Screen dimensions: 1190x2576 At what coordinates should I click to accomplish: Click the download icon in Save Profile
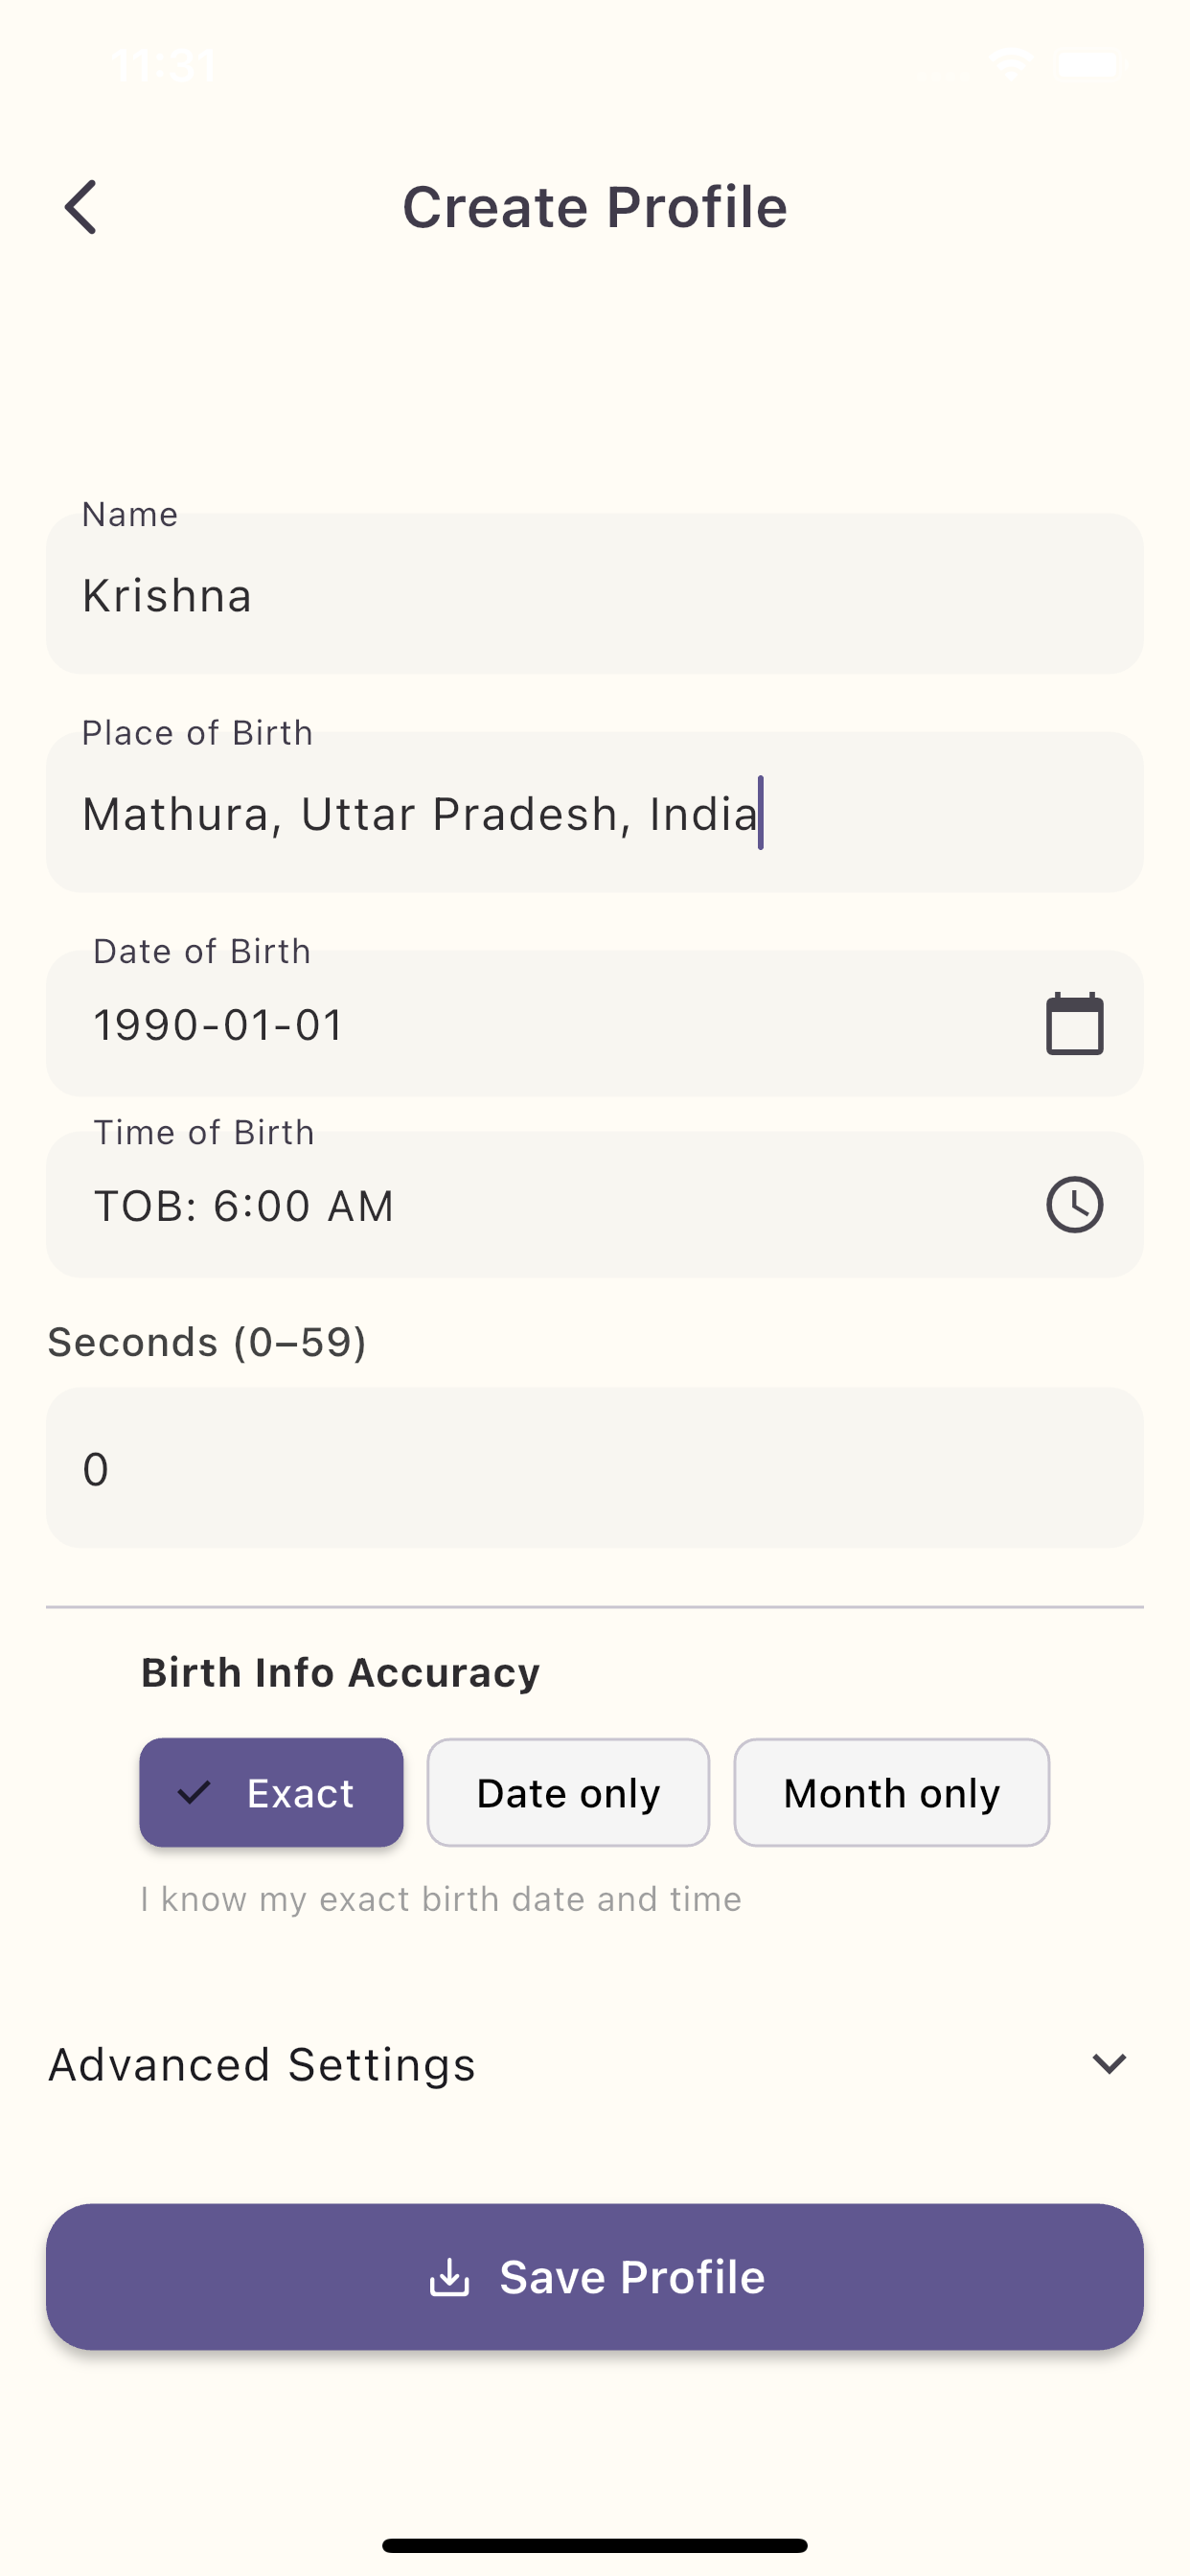click(449, 2277)
